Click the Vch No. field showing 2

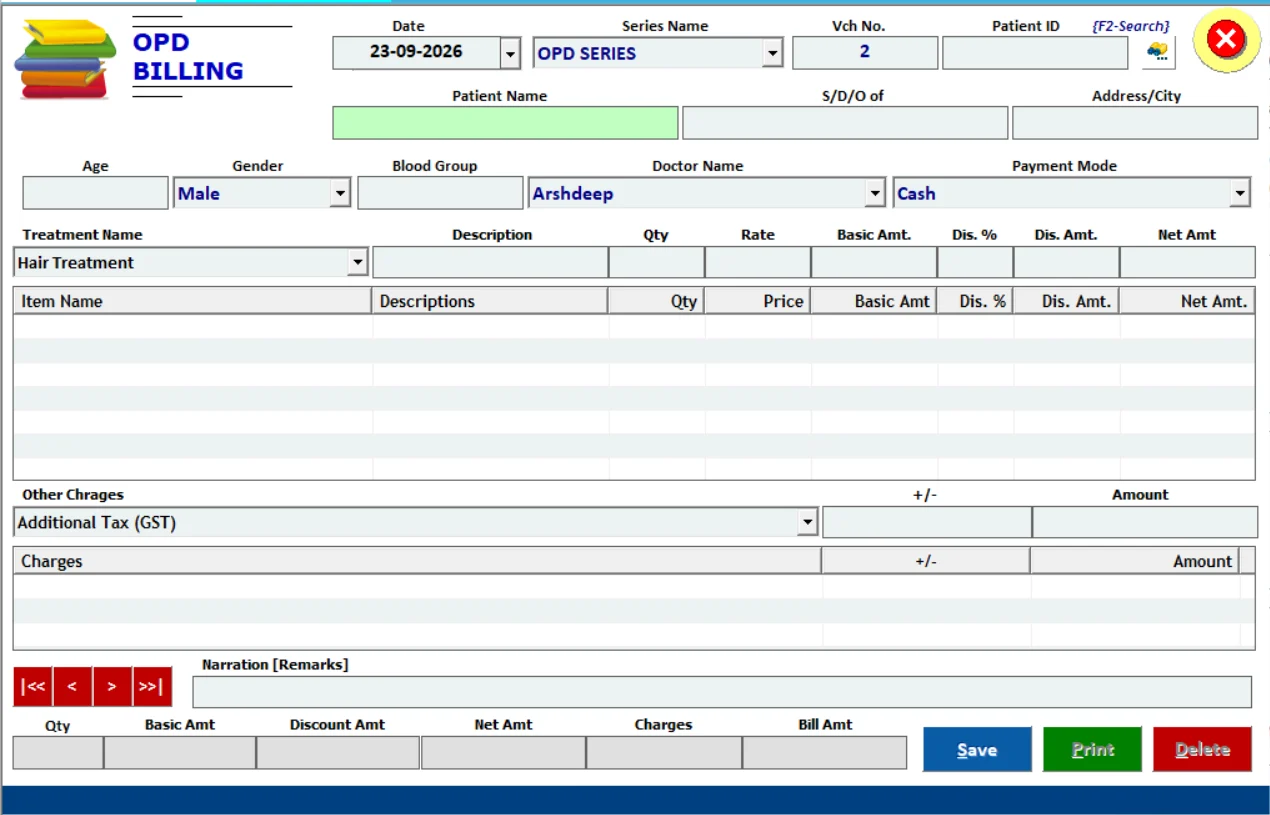(x=865, y=53)
